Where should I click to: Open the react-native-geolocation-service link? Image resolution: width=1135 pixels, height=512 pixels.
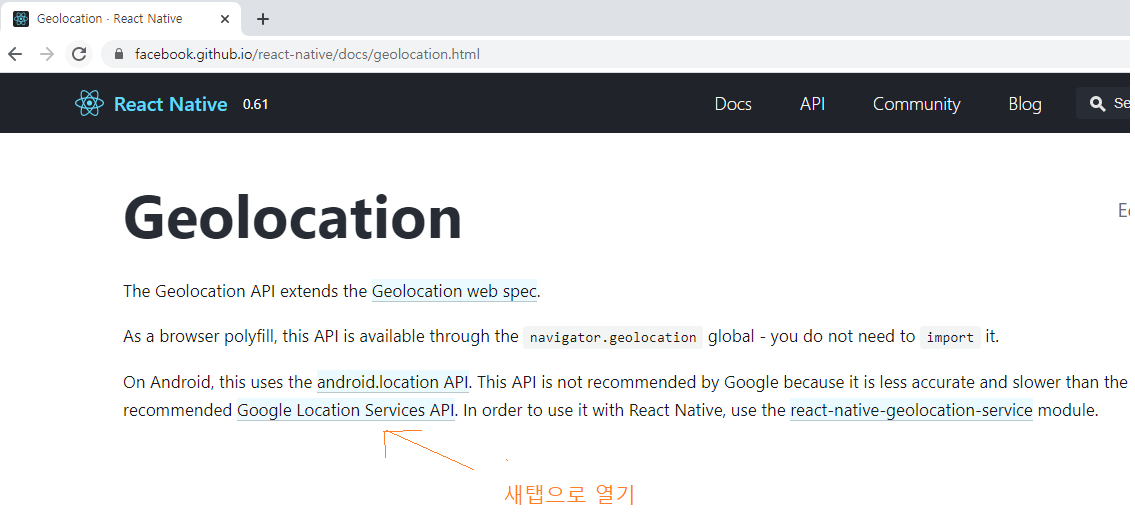point(911,411)
